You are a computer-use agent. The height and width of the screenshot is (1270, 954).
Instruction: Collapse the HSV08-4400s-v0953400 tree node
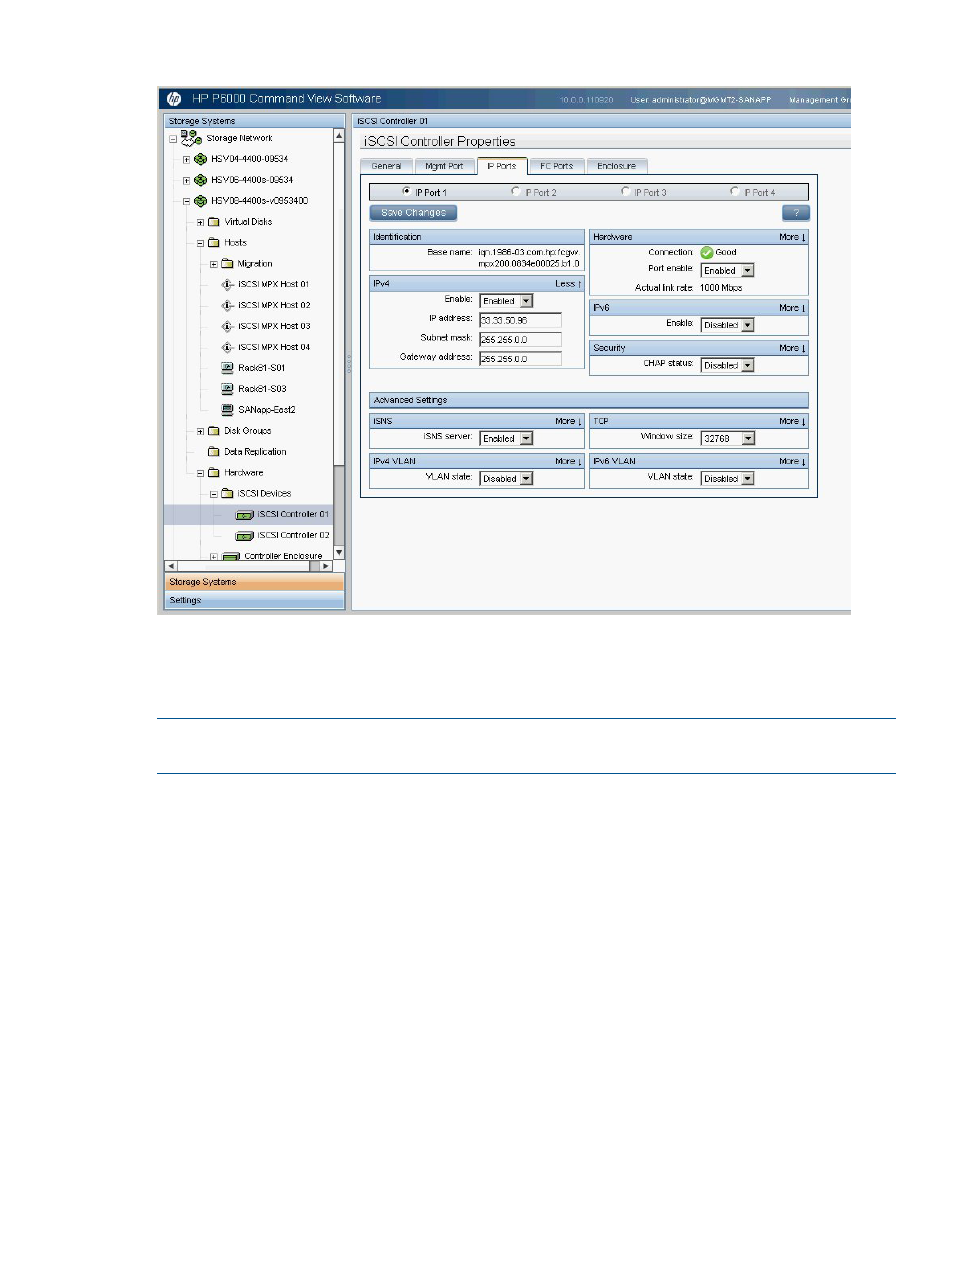186,201
